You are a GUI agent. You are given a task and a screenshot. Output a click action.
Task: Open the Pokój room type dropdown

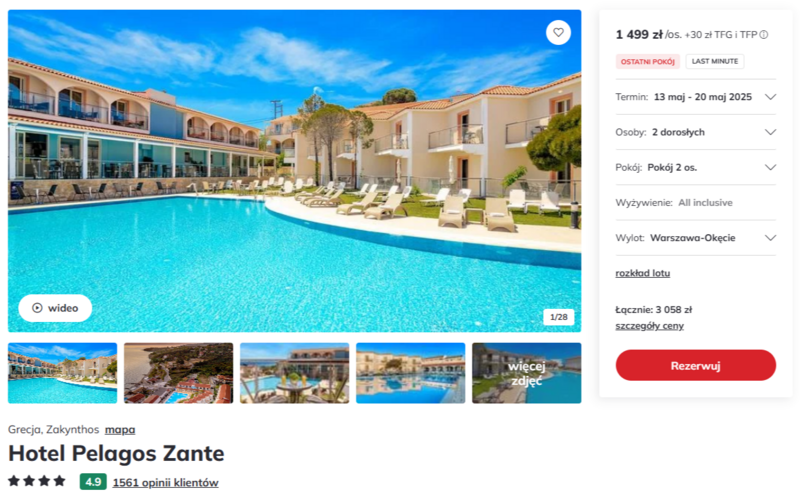tap(695, 167)
